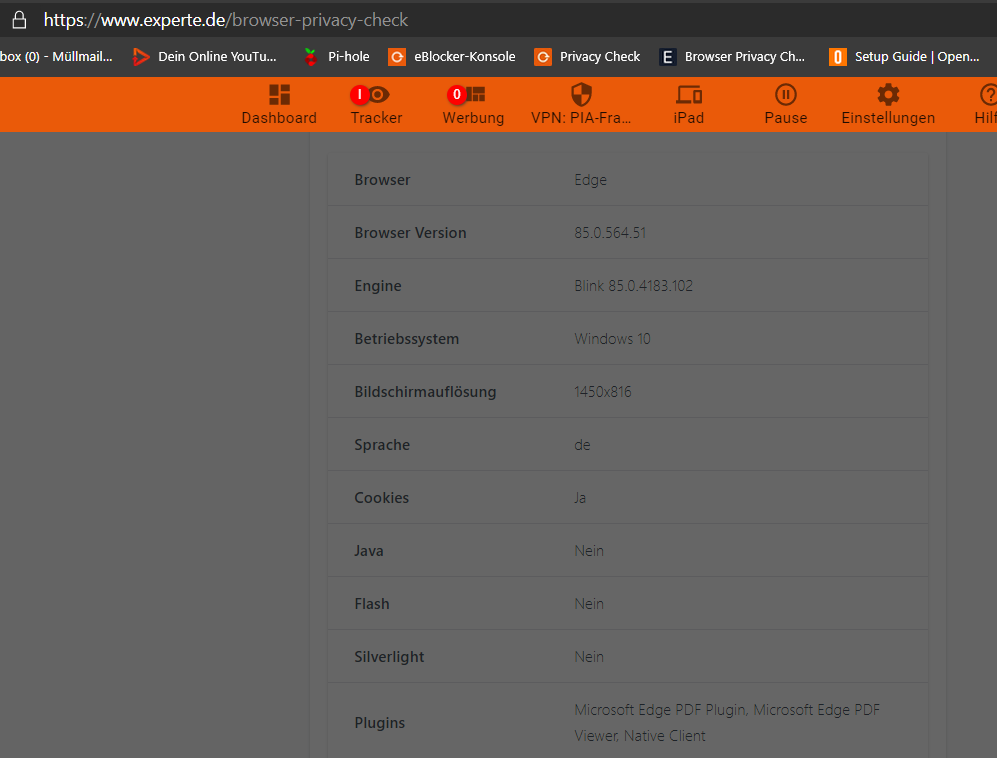The image size is (997, 758).
Task: Open the Privacy Check bookmark label
Action: click(600, 57)
